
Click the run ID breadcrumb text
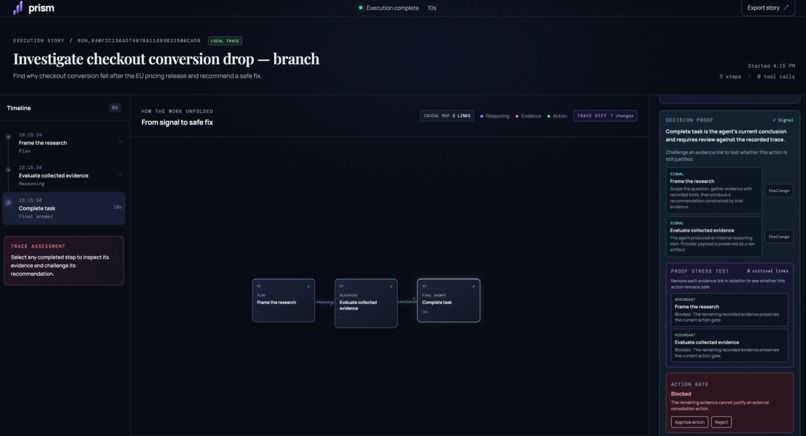pyautogui.click(x=139, y=41)
